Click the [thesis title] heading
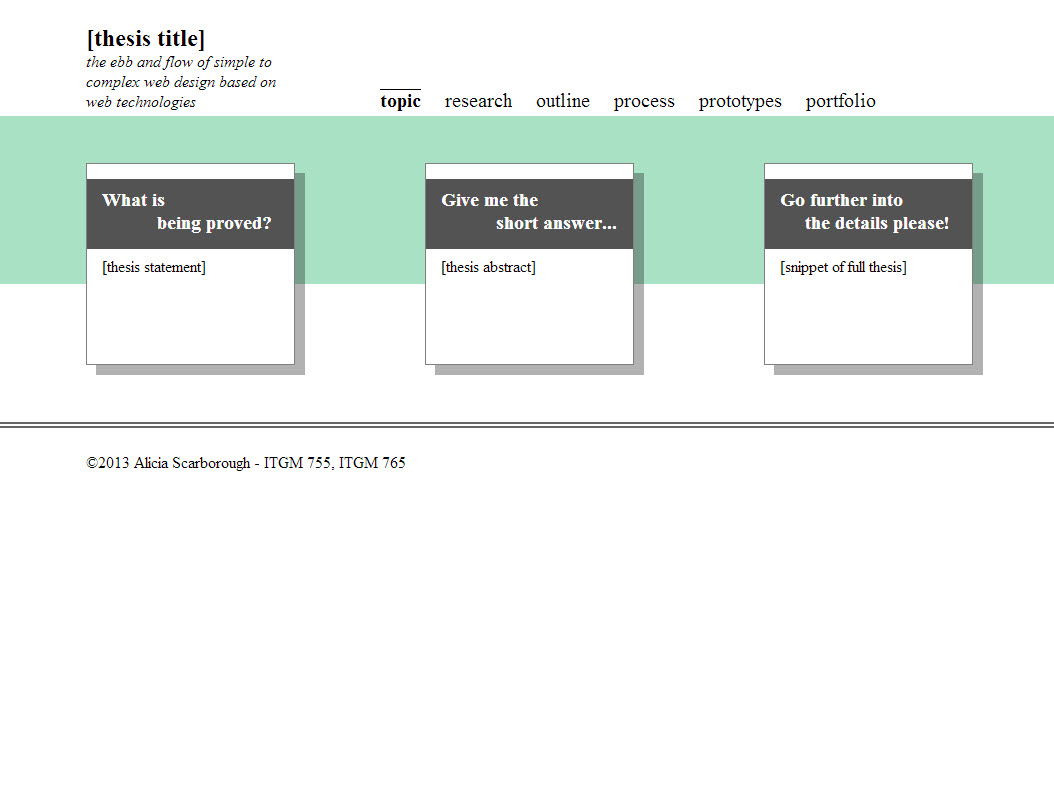This screenshot has height=790, width=1054. (x=146, y=39)
